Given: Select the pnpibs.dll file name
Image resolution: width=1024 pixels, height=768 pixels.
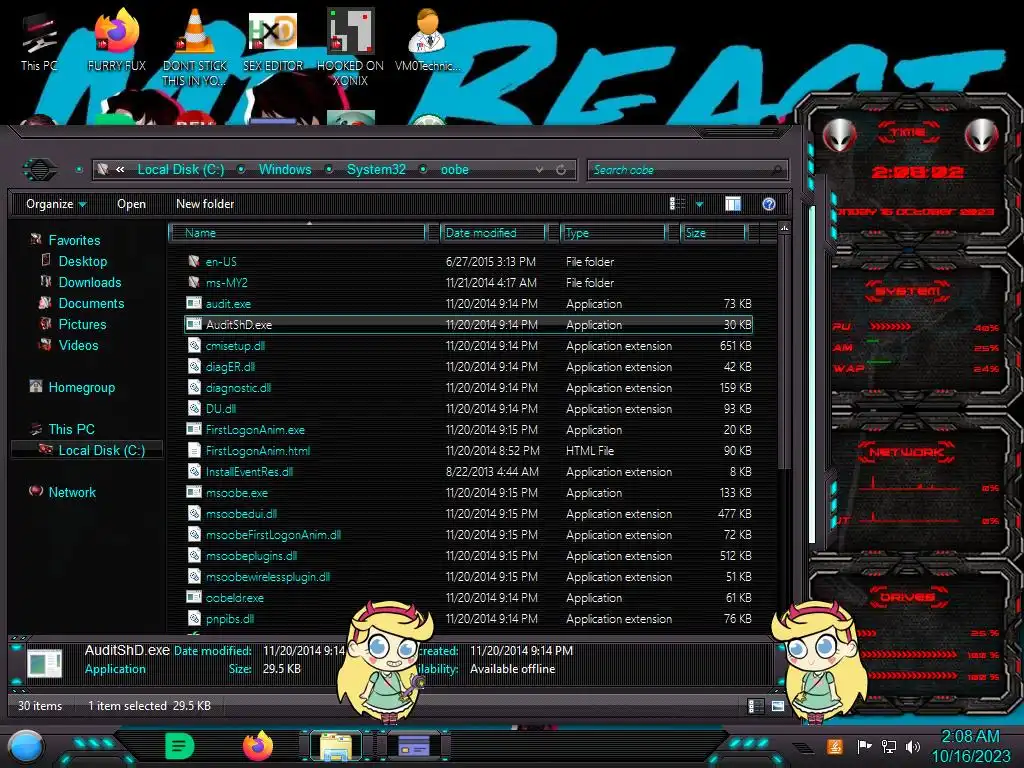Looking at the screenshot, I should pyautogui.click(x=230, y=618).
